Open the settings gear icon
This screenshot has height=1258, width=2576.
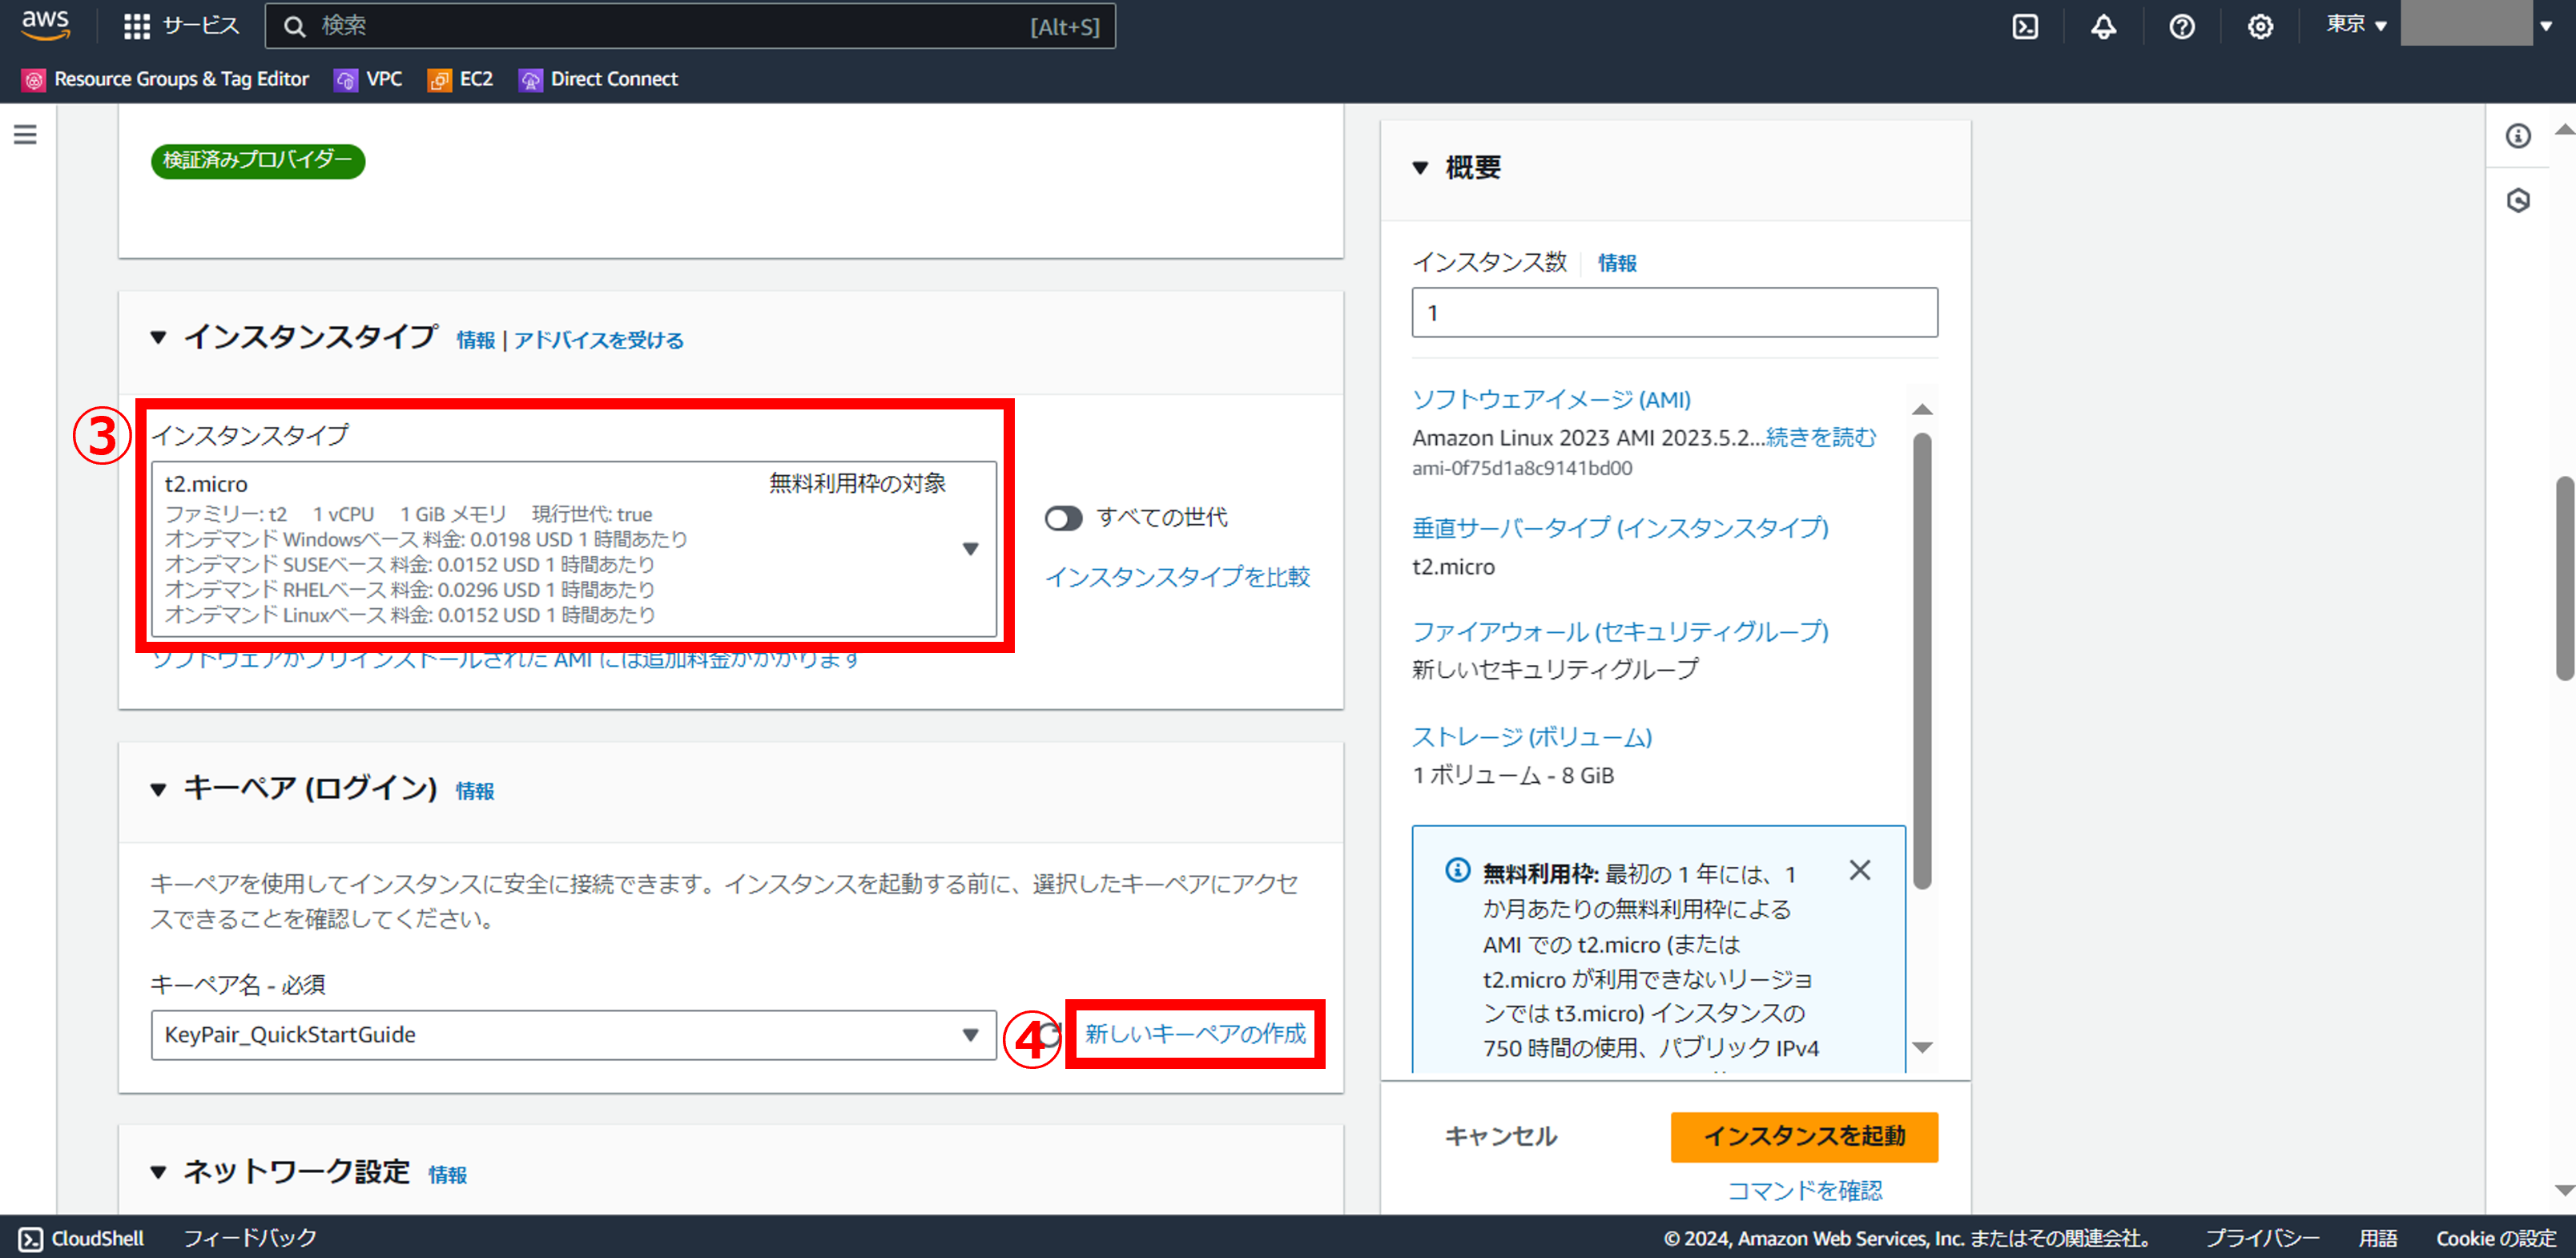2260,27
